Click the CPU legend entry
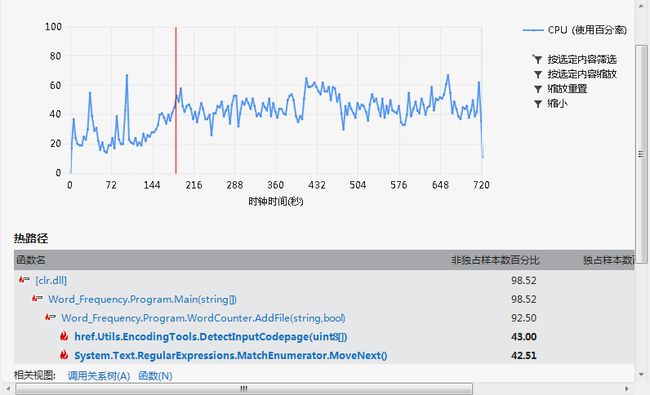Image resolution: width=650 pixels, height=395 pixels. pyautogui.click(x=575, y=30)
